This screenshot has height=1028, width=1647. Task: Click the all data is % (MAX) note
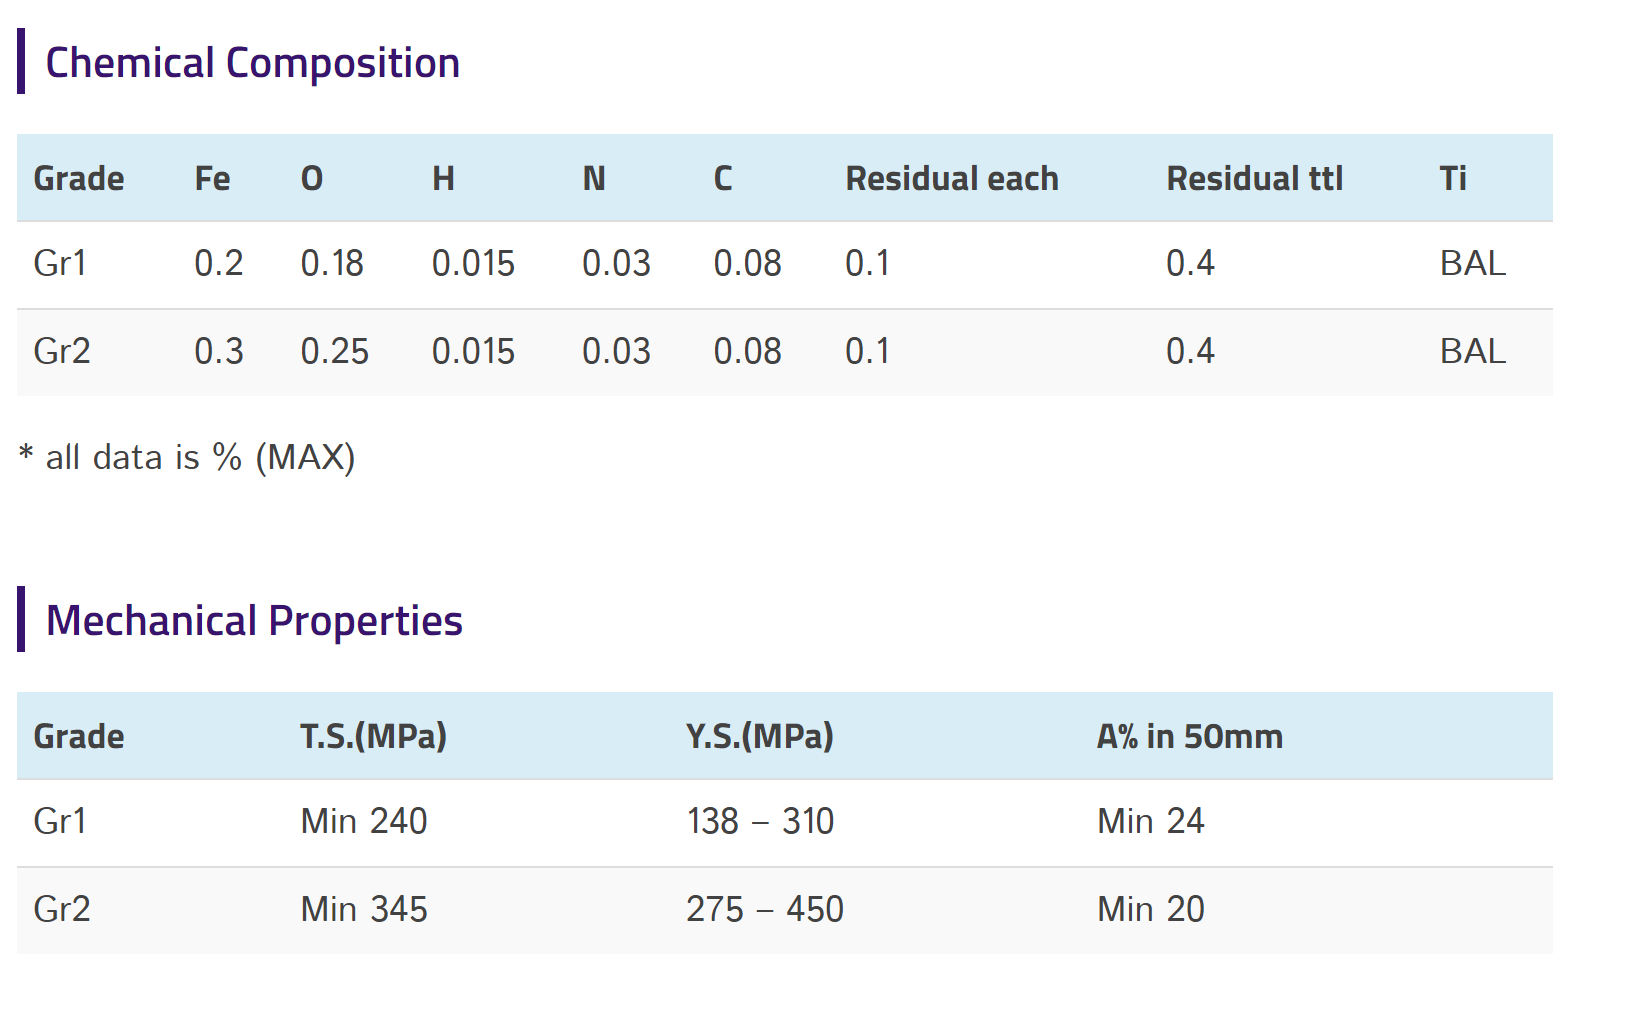(187, 457)
